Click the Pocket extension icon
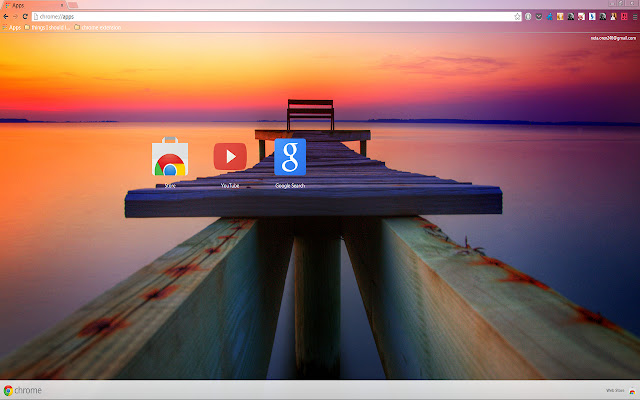 coord(539,16)
